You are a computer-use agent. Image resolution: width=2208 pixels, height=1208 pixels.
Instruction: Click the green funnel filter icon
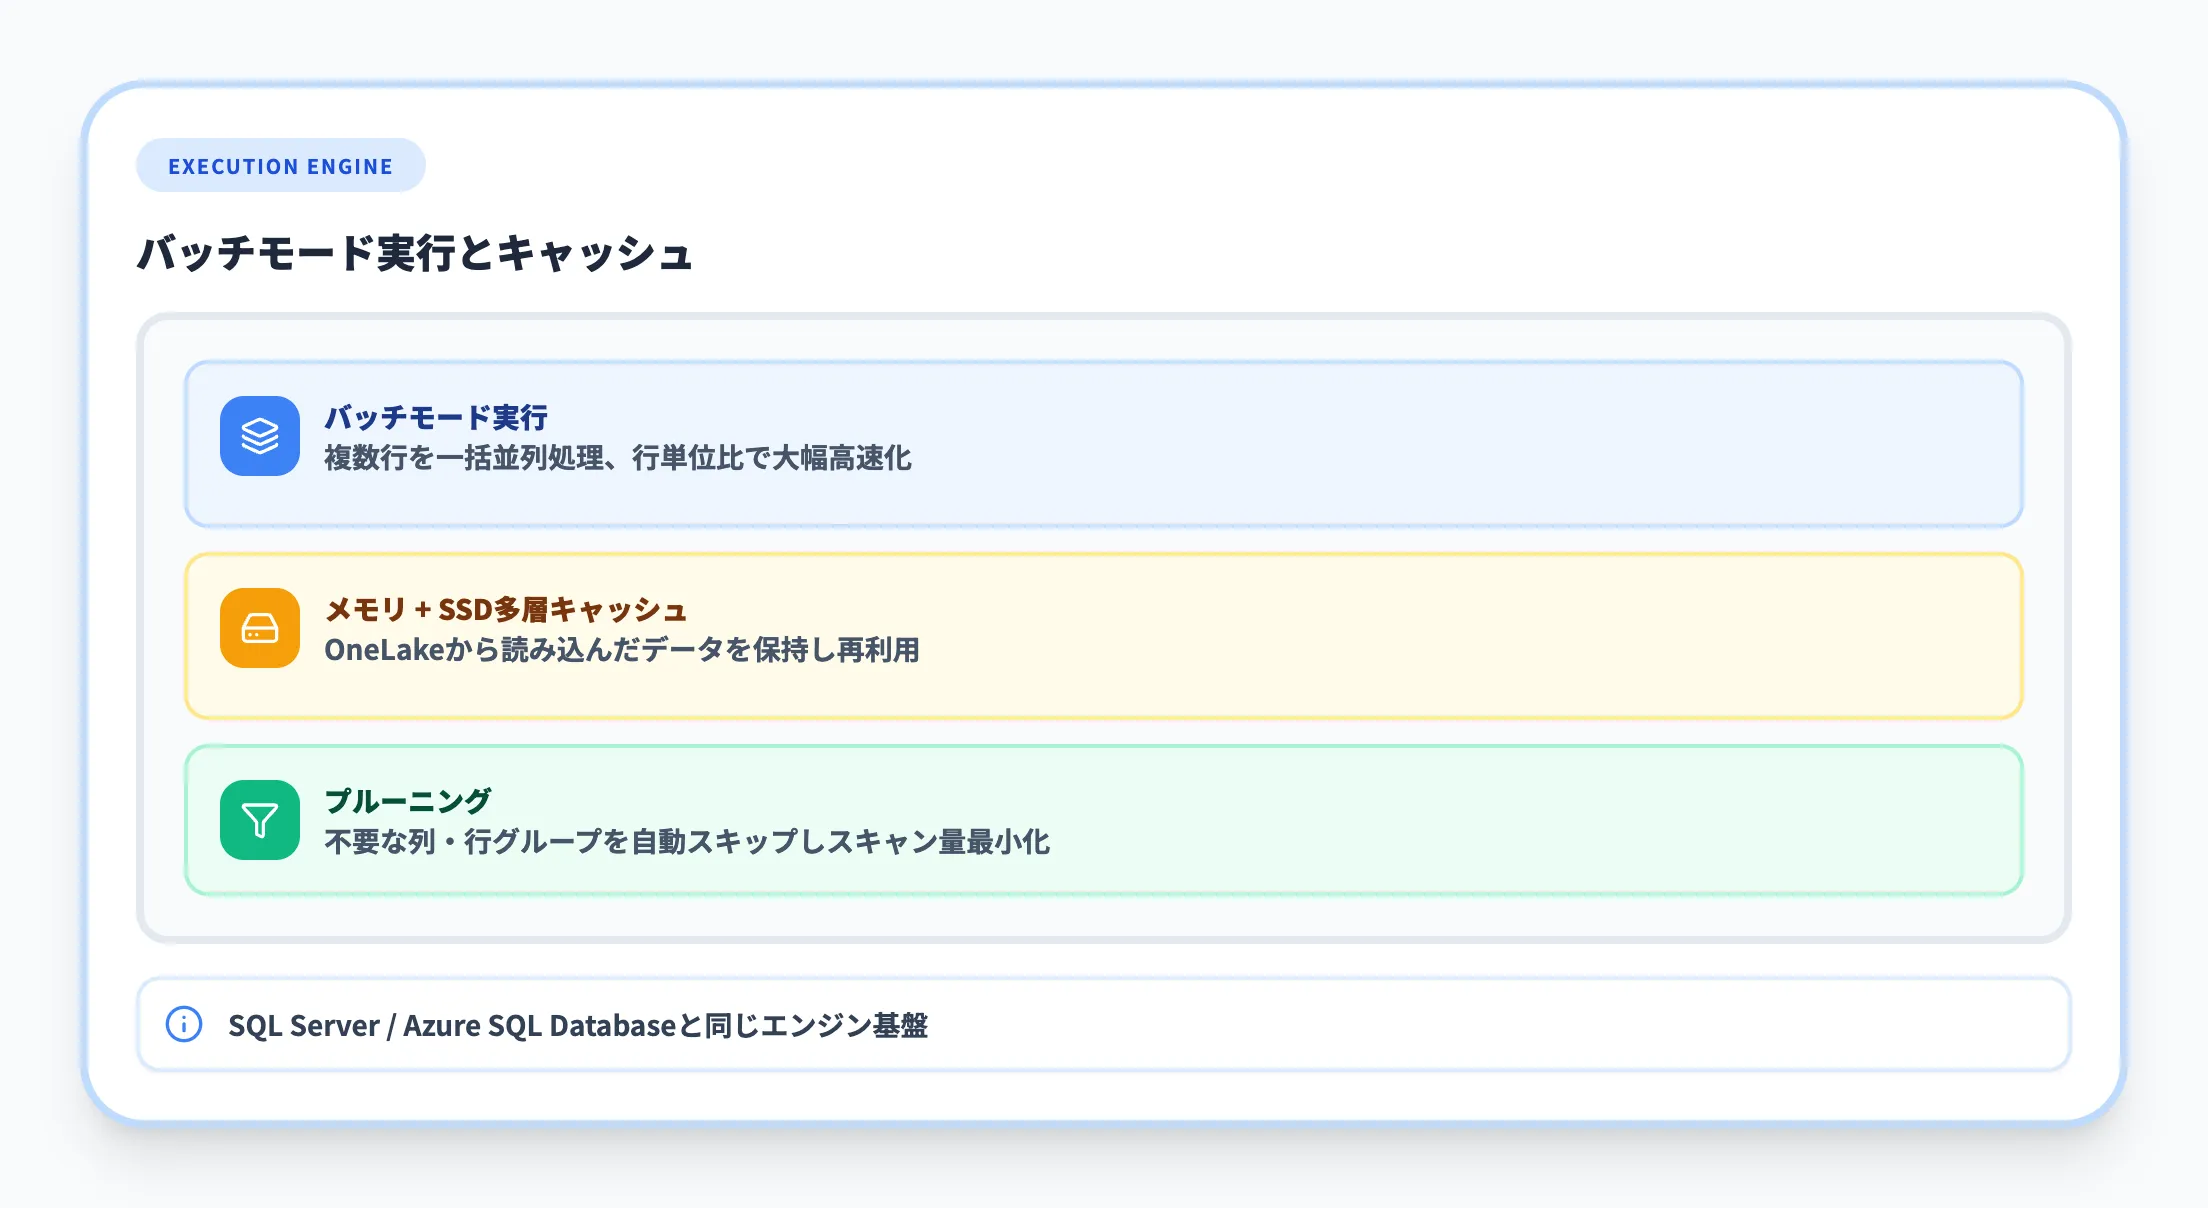click(260, 820)
